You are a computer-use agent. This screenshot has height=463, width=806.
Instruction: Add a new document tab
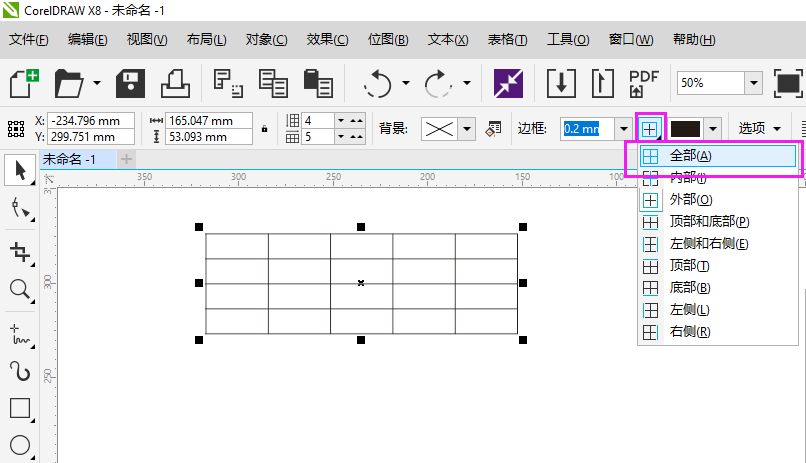[x=127, y=159]
